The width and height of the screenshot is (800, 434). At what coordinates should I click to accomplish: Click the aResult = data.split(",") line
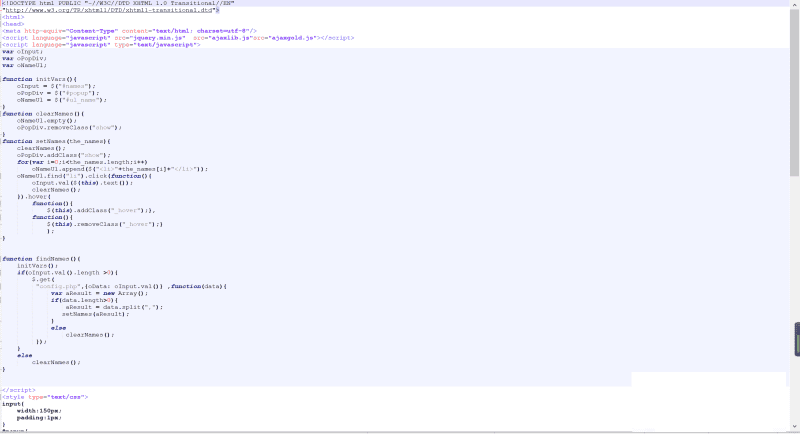[114, 307]
